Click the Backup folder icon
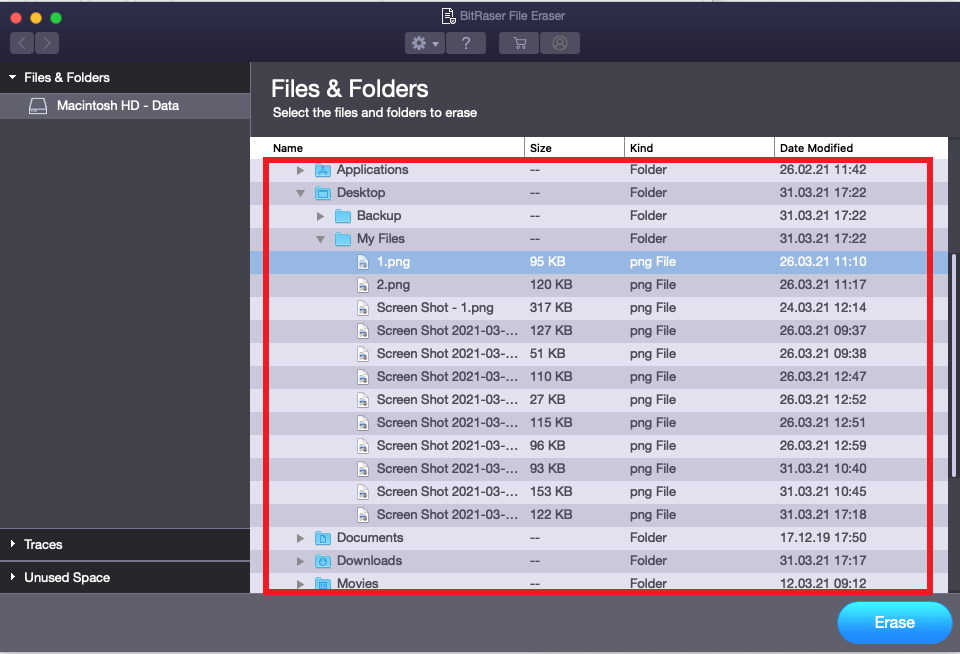The width and height of the screenshot is (960, 654). coord(343,216)
